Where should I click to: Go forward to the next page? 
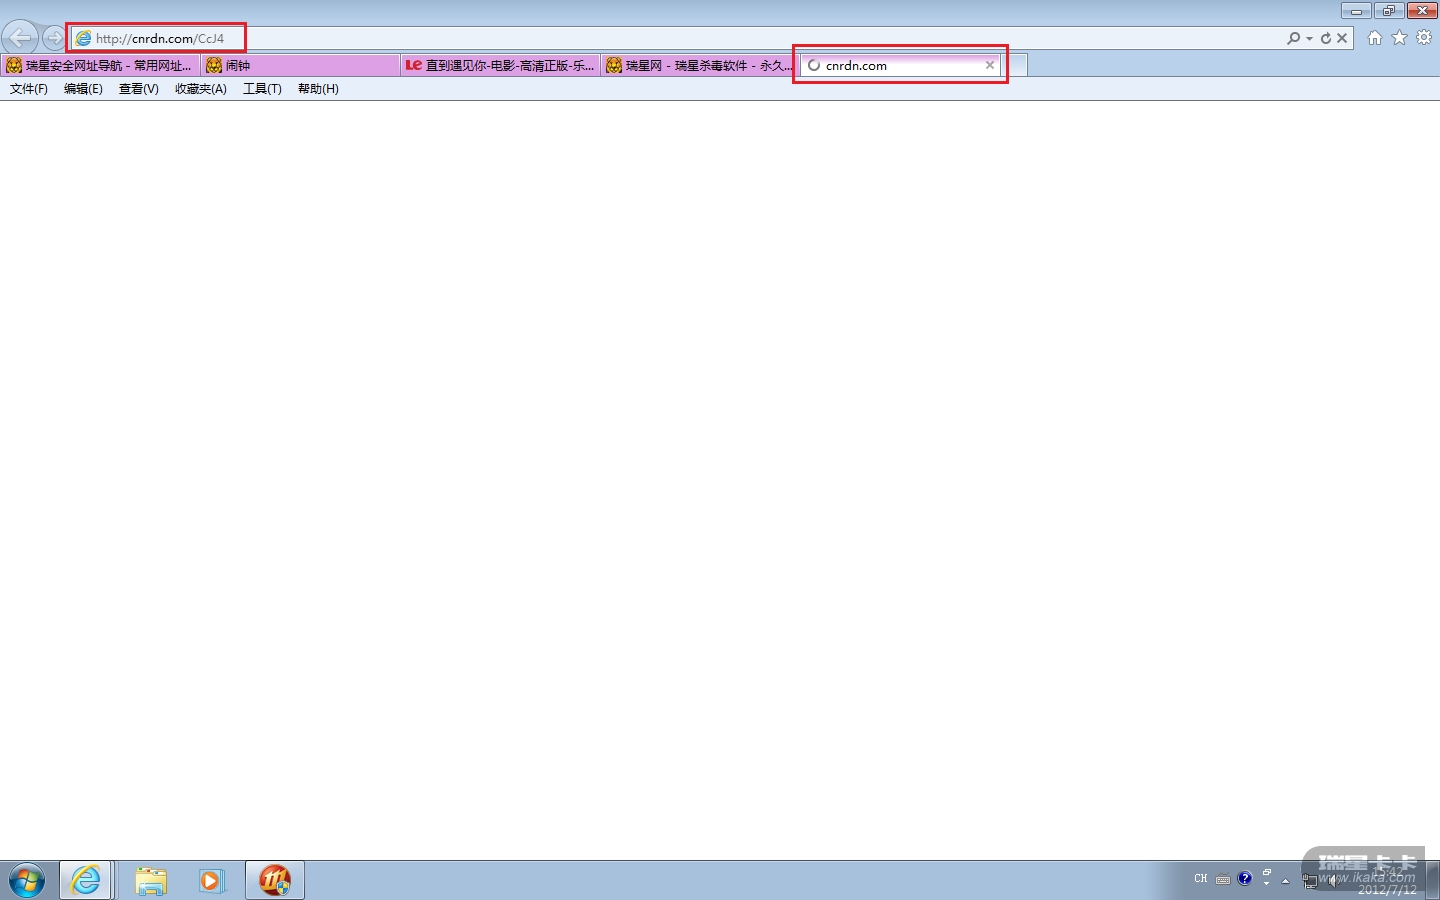point(54,38)
